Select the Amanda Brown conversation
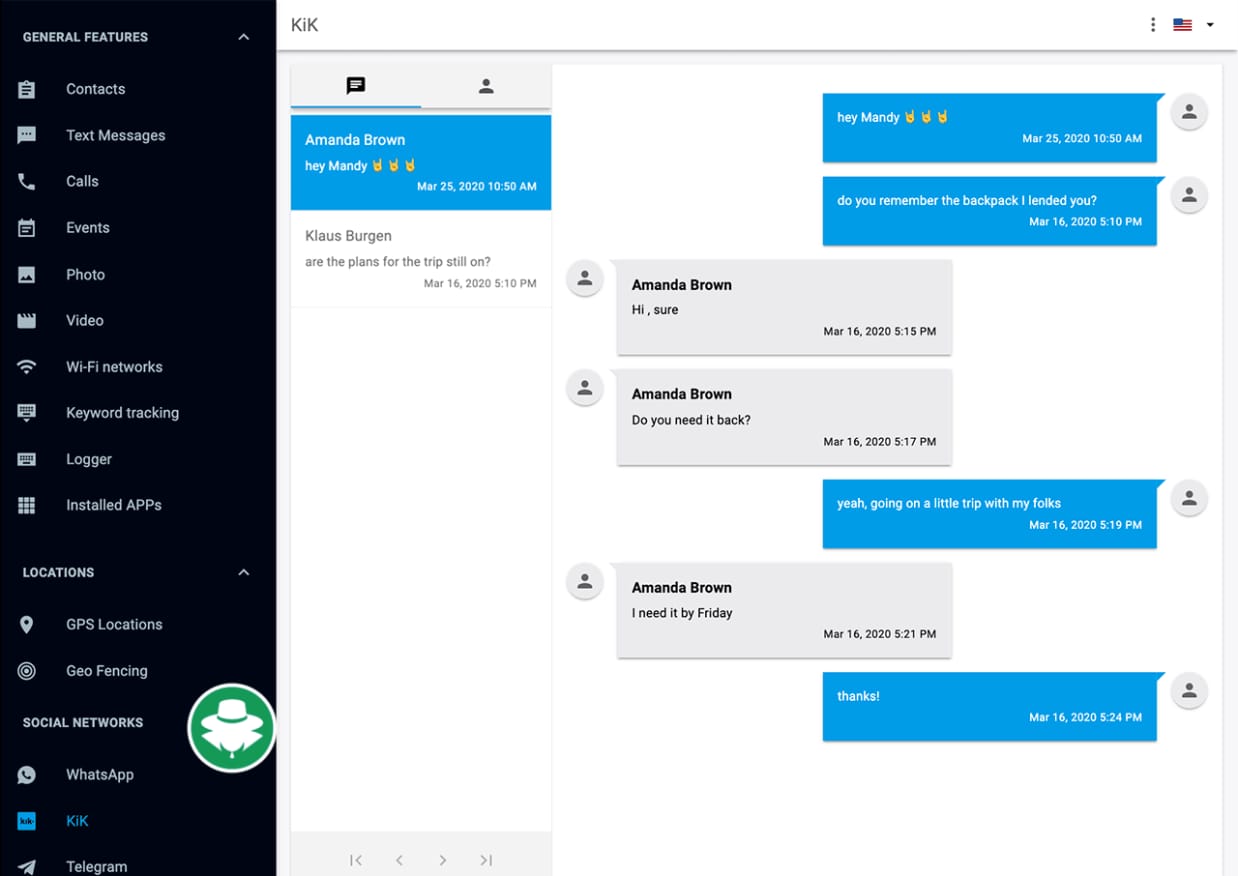Viewport: 1238px width, 876px height. click(x=420, y=162)
